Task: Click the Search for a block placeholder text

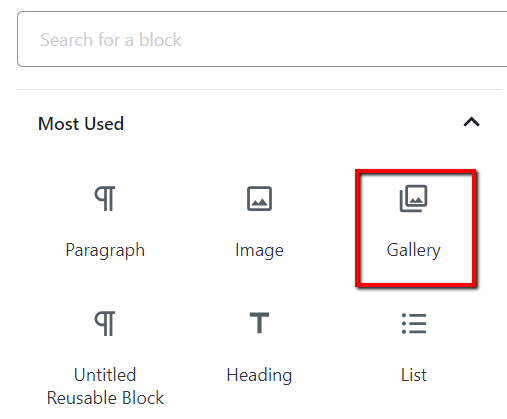Action: click(x=111, y=40)
